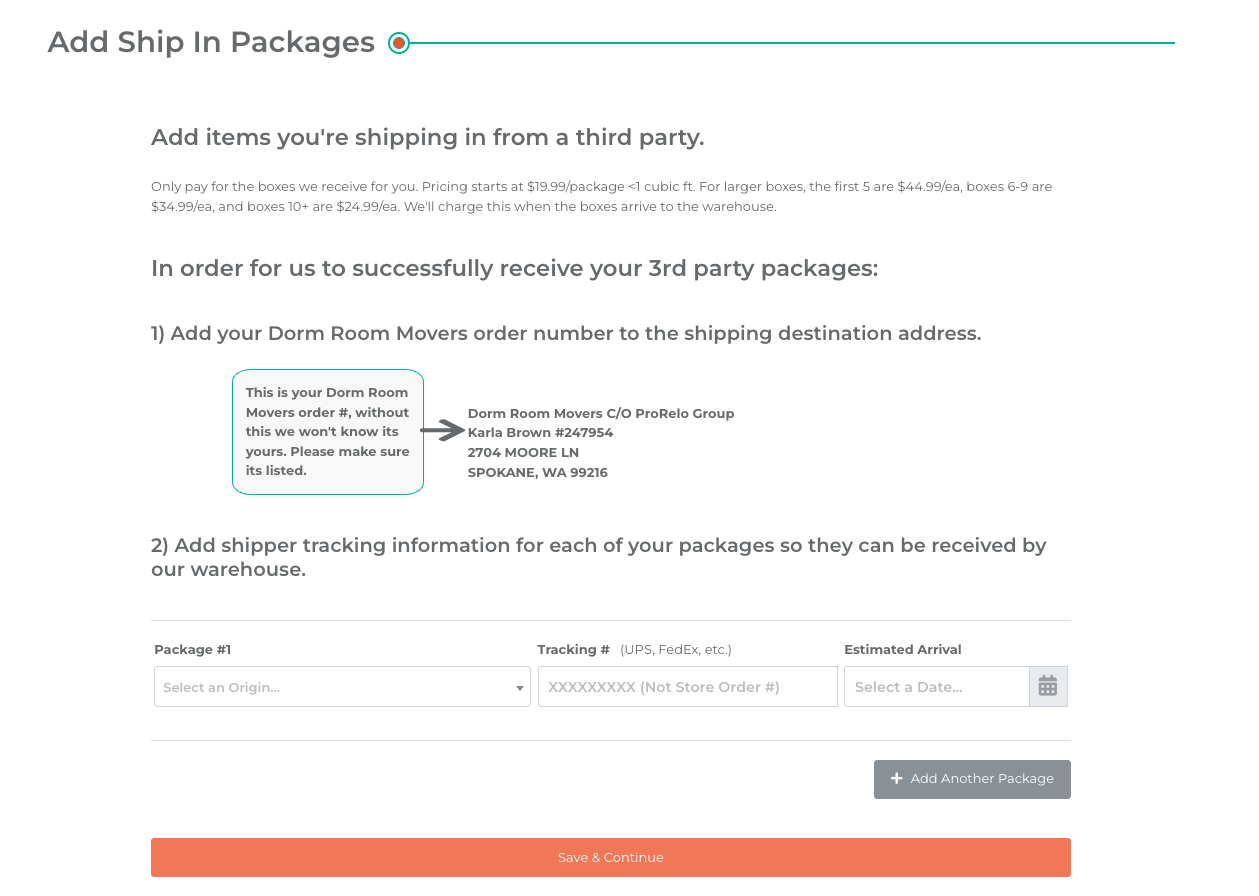Viewport: 1259px width, 896px height.
Task: Expand the origin dropdown caret
Action: [x=520, y=688]
